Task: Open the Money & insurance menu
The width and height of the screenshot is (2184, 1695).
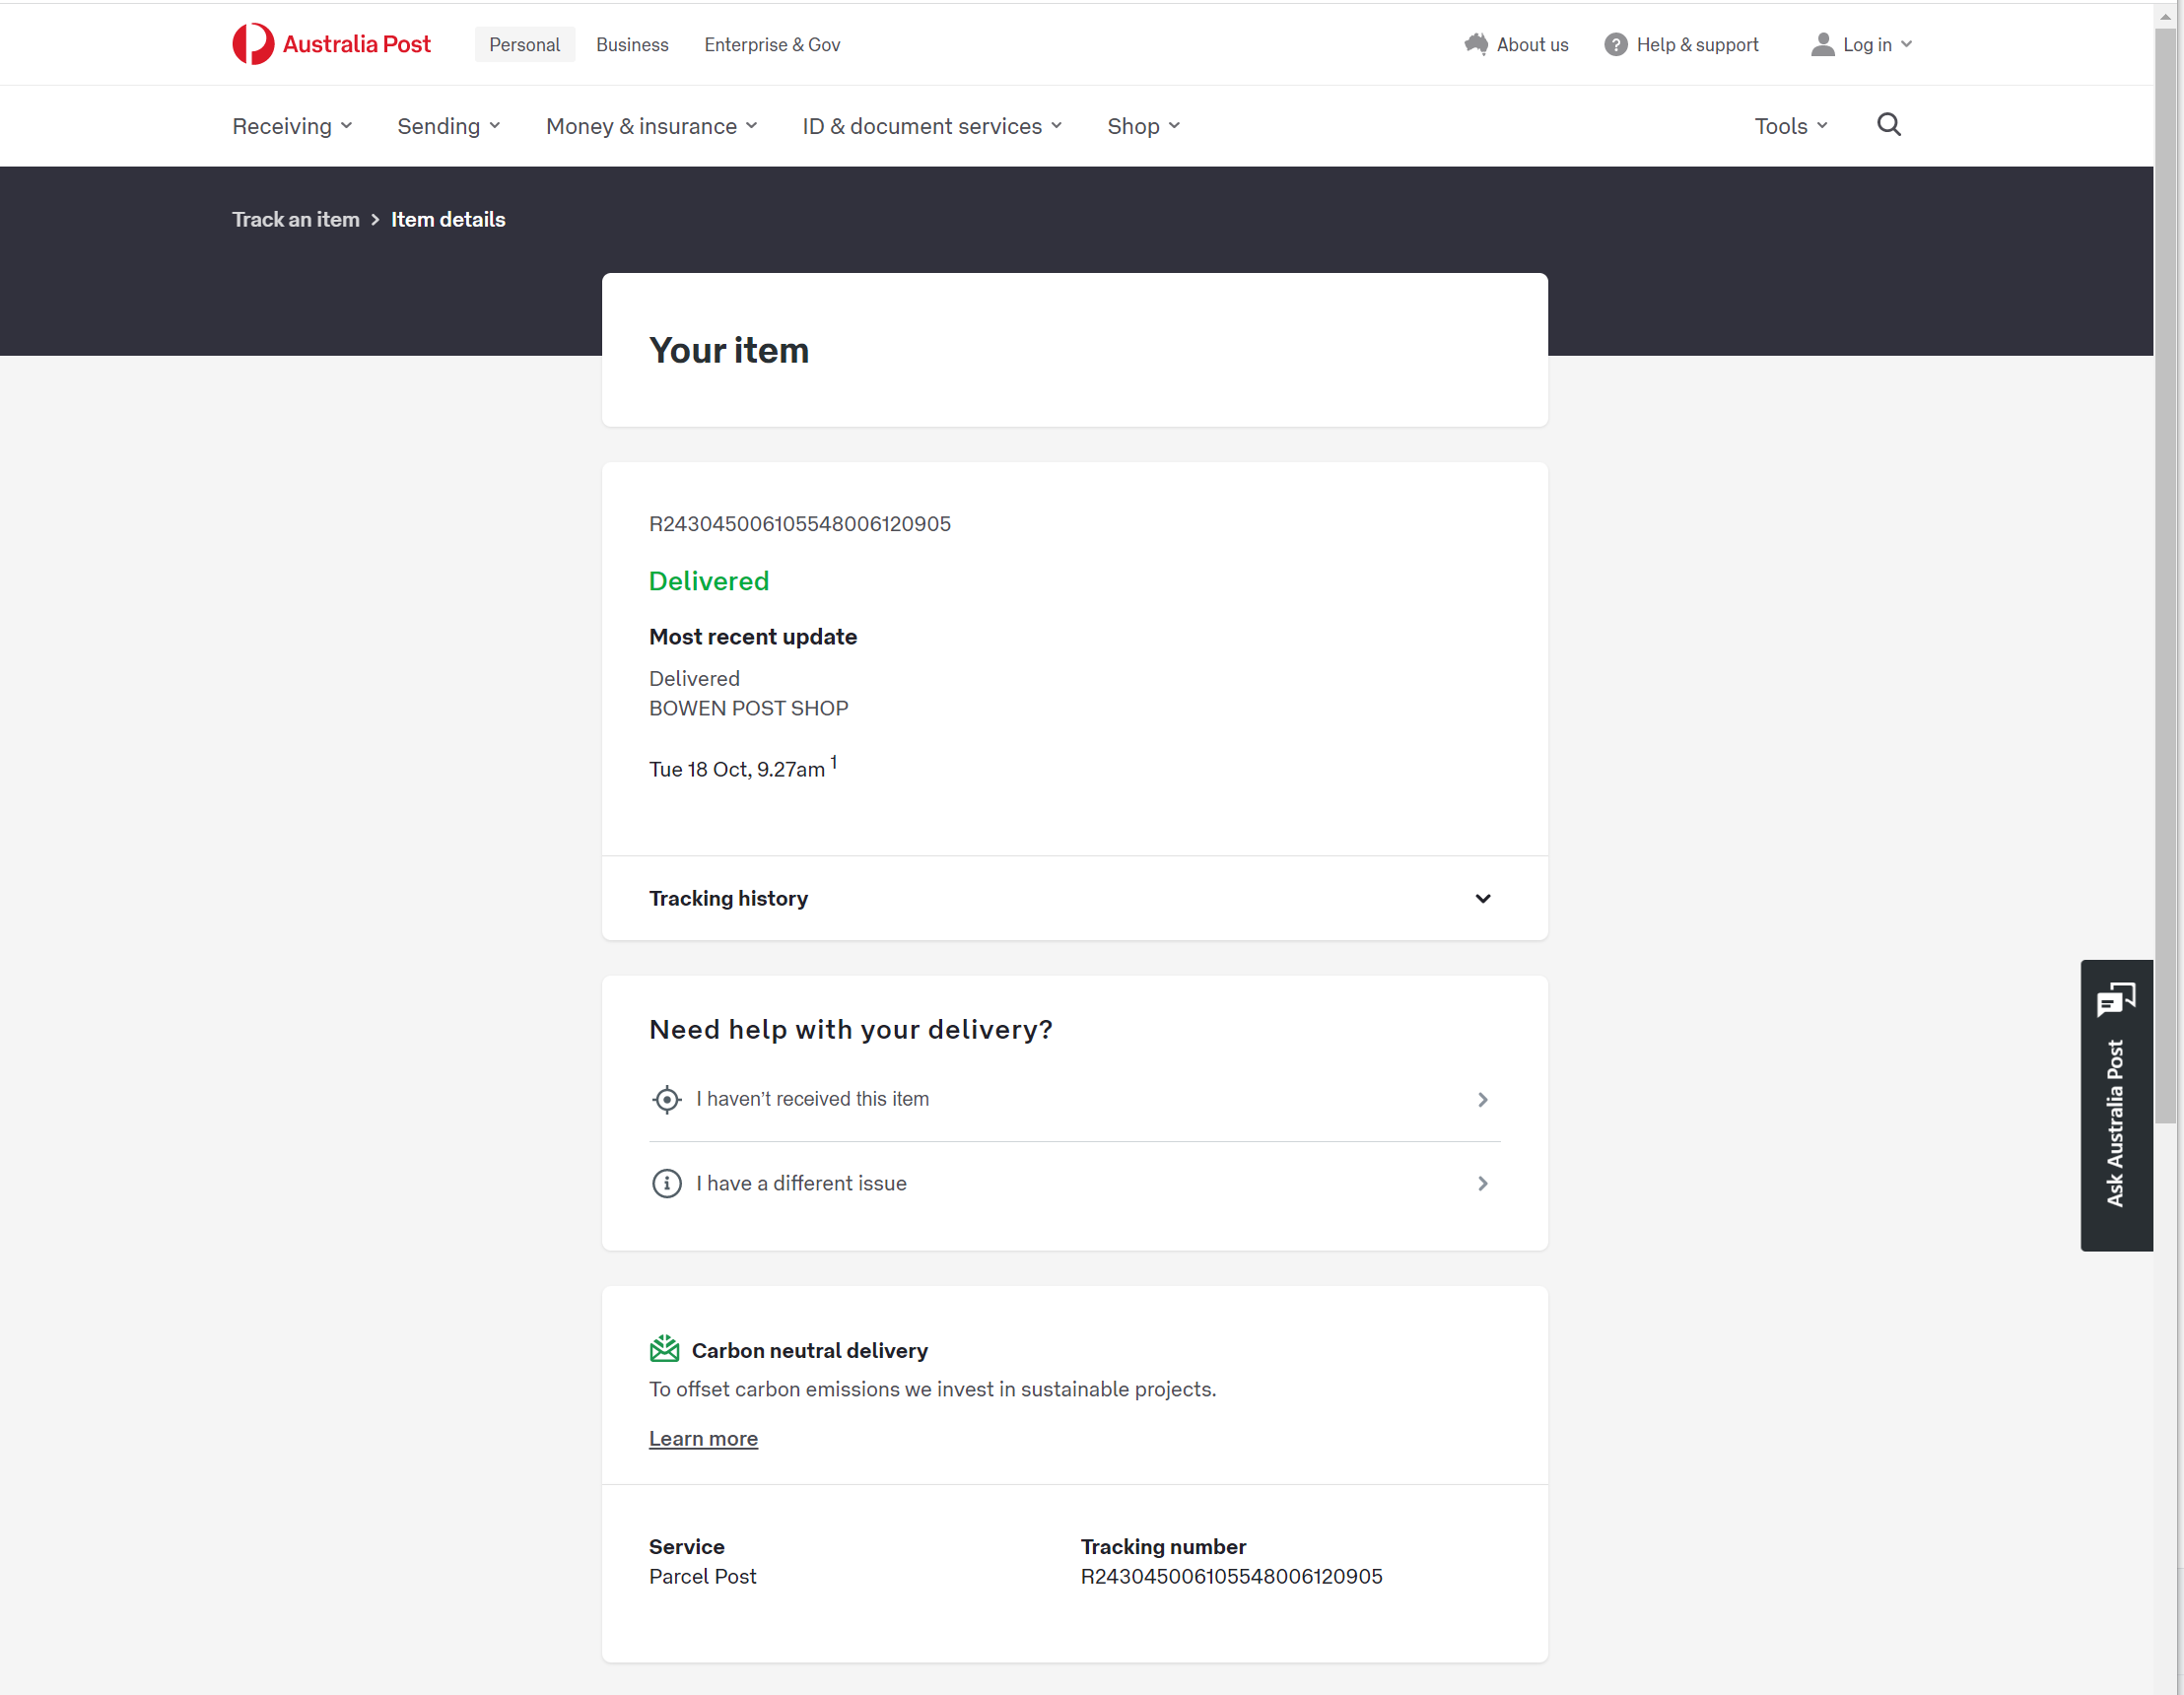Action: click(651, 126)
